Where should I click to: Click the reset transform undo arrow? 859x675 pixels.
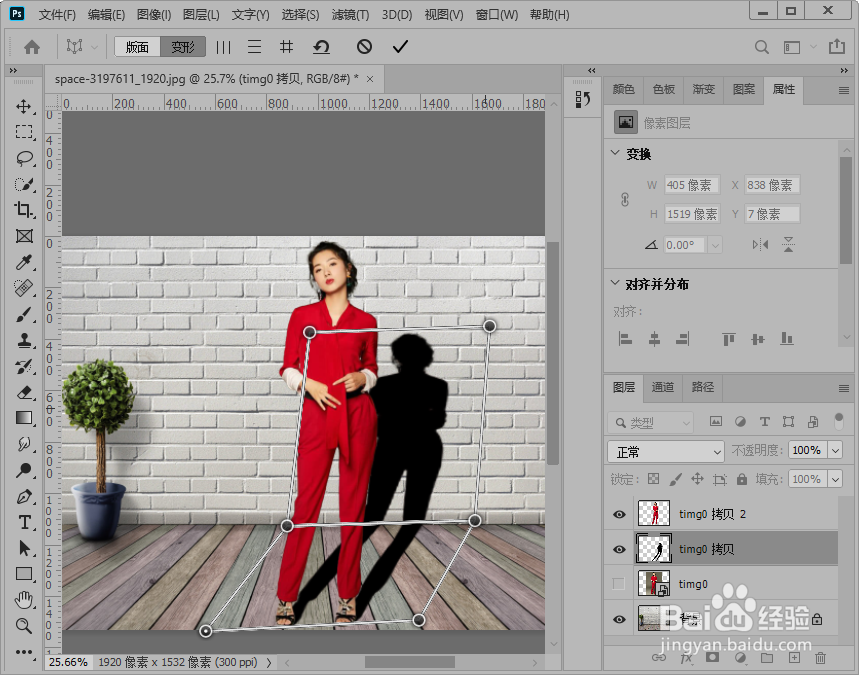[321, 47]
